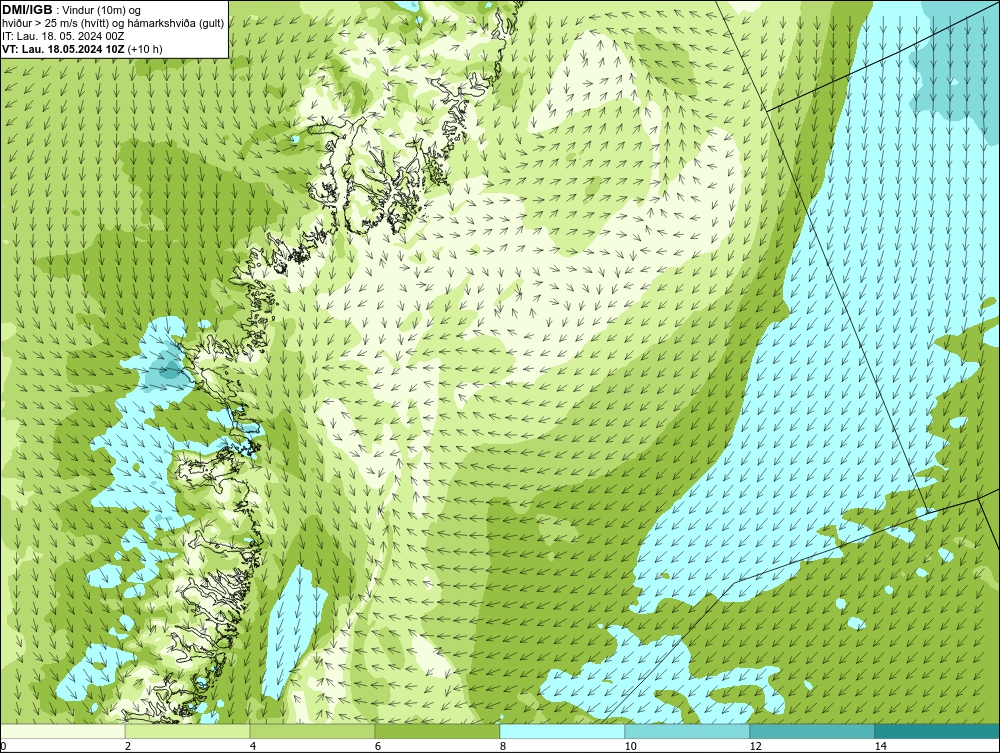Click the legend label '10'

click(630, 746)
